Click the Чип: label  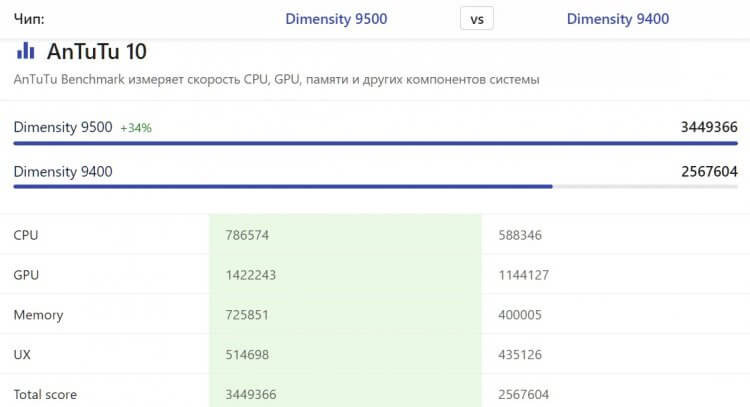[29, 19]
